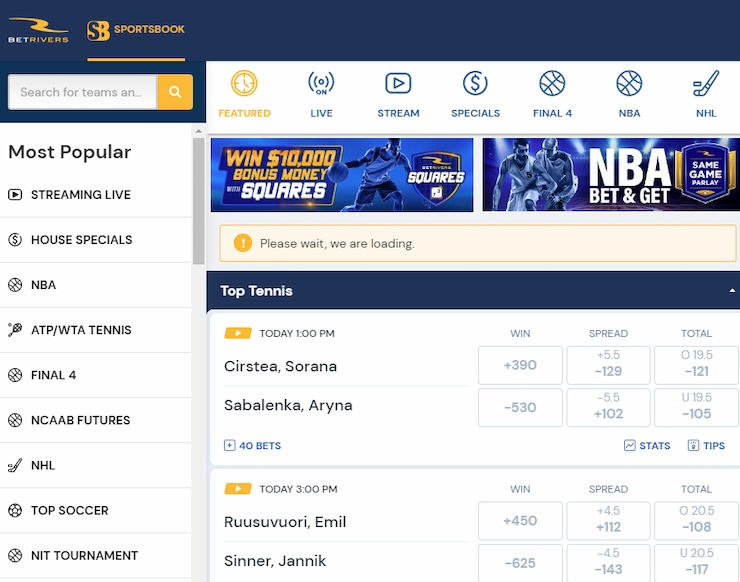Click the stream icon for the 3:00 PM match
The height and width of the screenshot is (582, 740).
(238, 489)
